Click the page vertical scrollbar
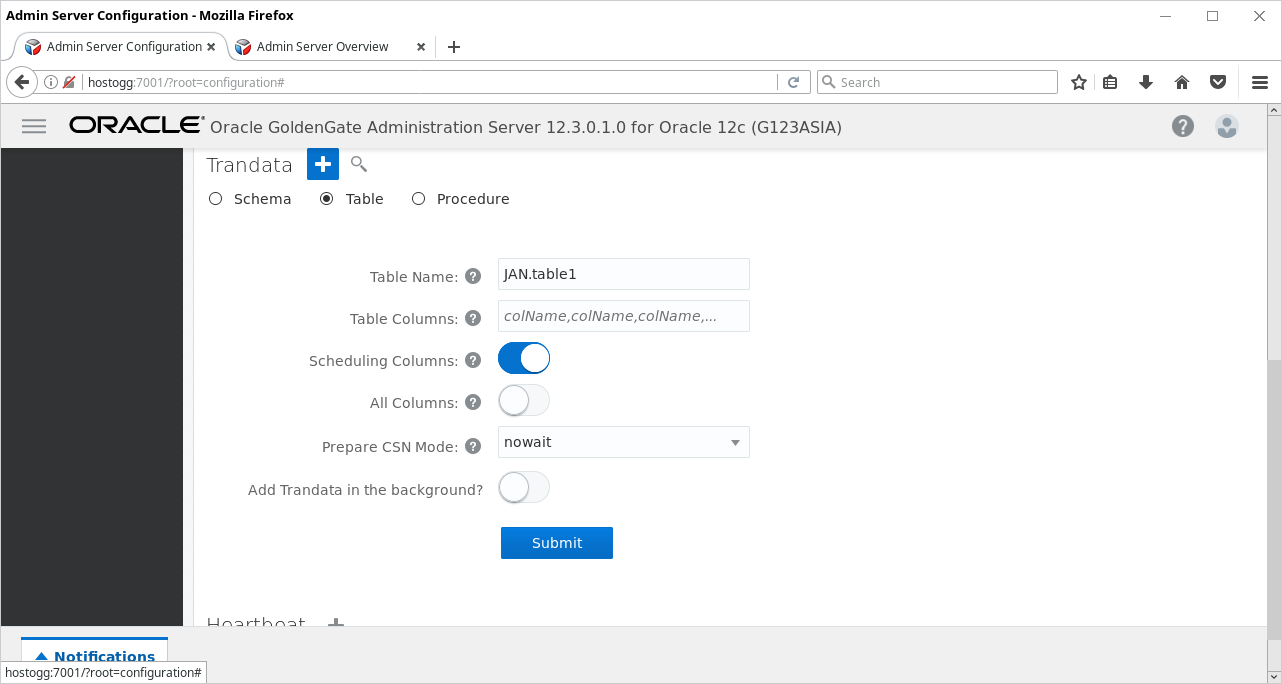This screenshot has height=684, width=1282. click(x=1274, y=500)
